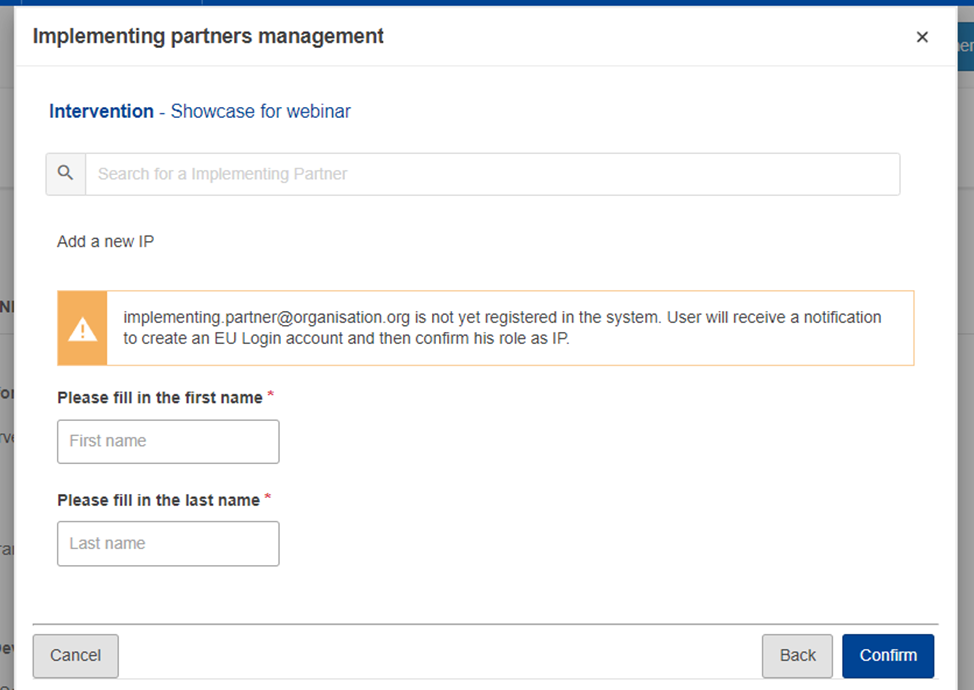Click the 'Intervention' heading label
Viewport: 974px width, 690px height.
tap(101, 111)
